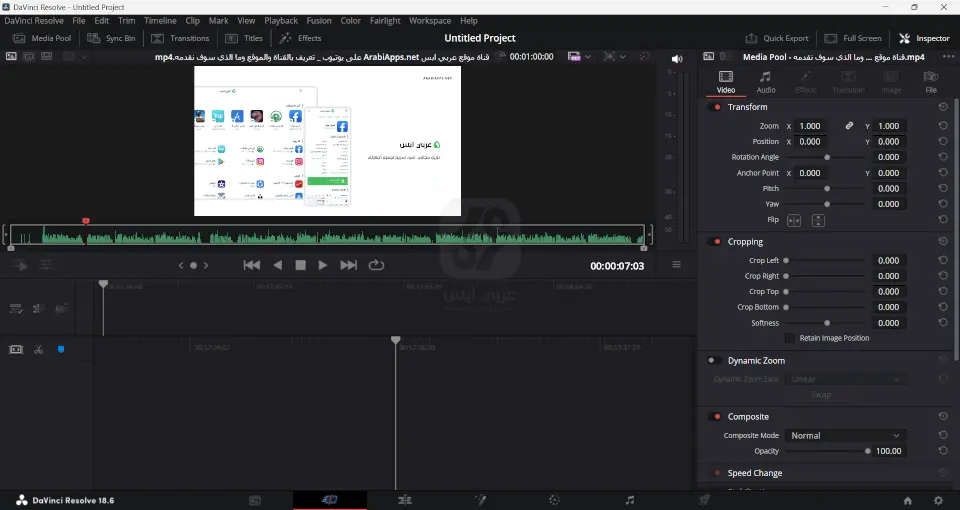This screenshot has width=960, height=510.
Task: Toggle the Composite section enable dot
Action: [716, 417]
